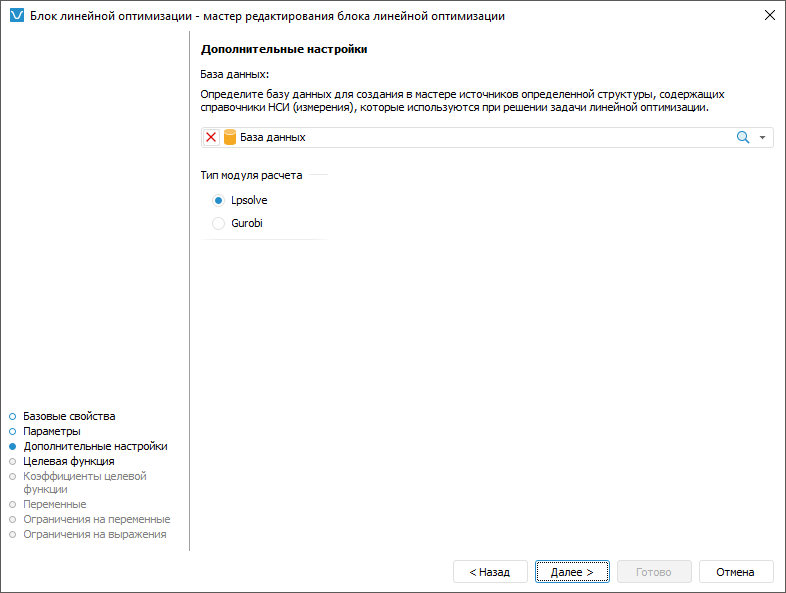Click the Параметры step bullet
Viewport: 786px width, 593px height.
tap(13, 431)
